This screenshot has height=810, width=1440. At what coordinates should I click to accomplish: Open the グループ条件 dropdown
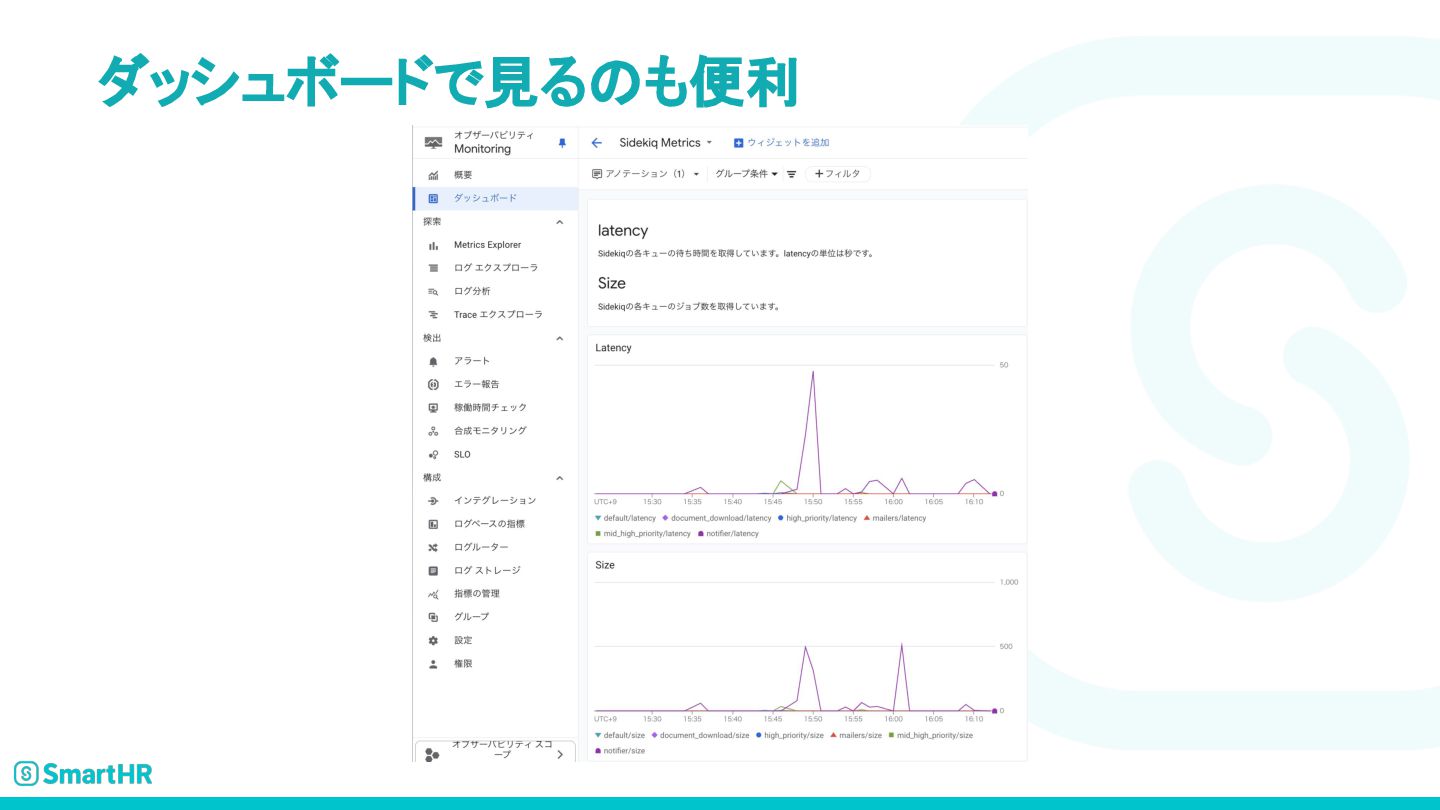(x=746, y=174)
